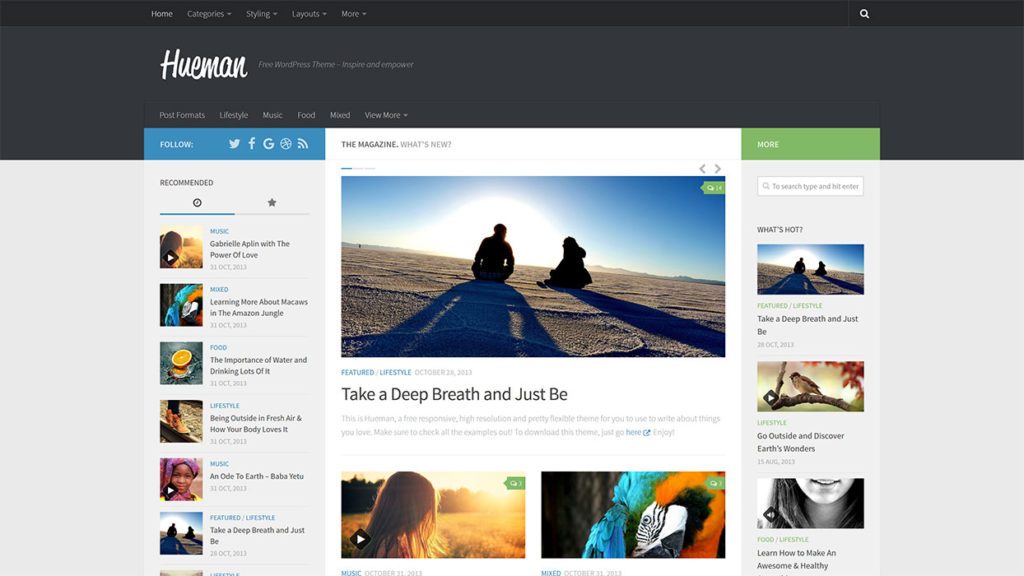
Task: Open the Facebook follow icon
Action: tap(252, 144)
